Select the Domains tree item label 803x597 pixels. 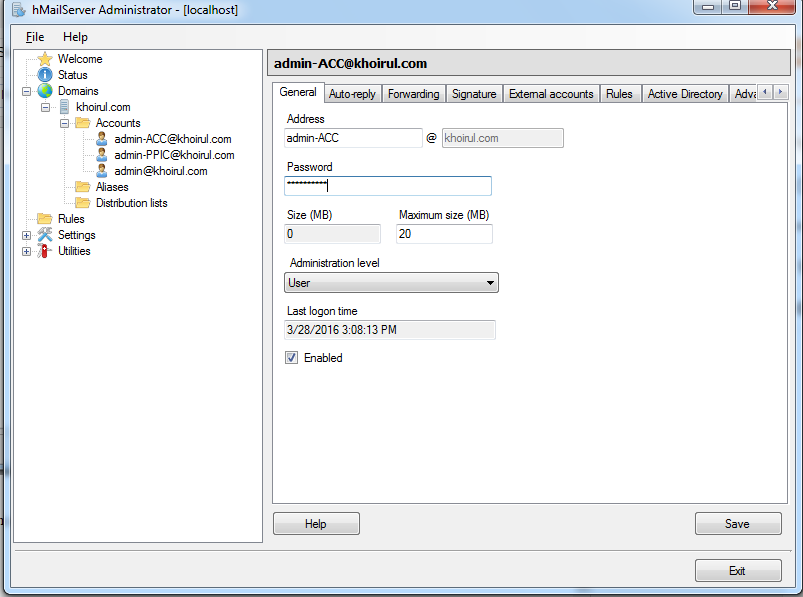tap(78, 91)
